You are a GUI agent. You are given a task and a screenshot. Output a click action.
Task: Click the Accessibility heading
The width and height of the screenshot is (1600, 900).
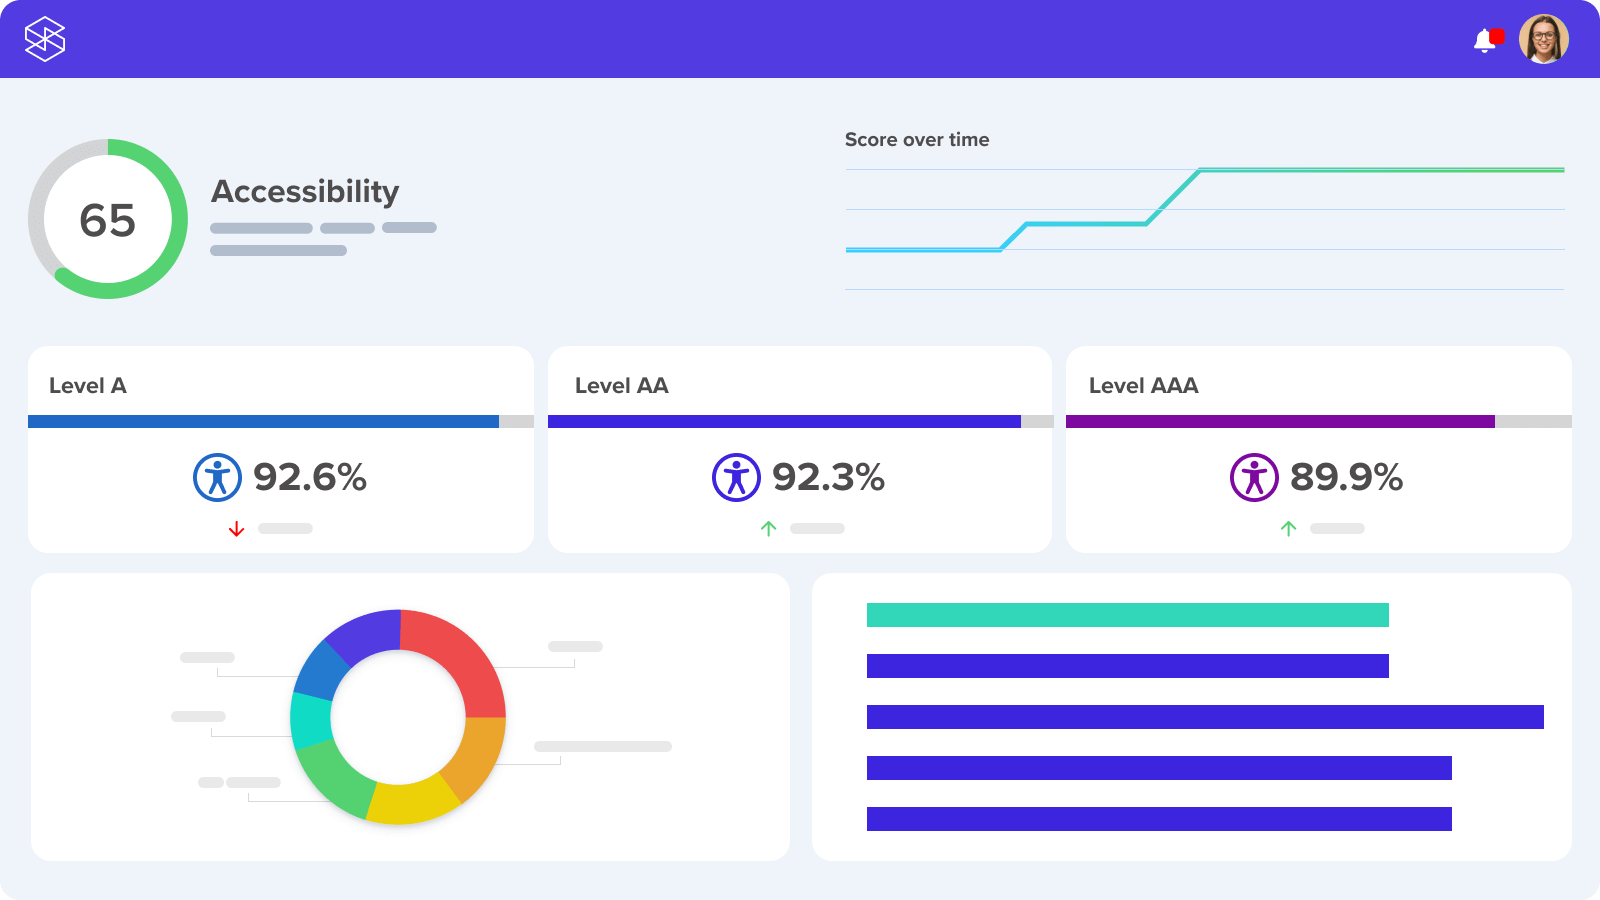pyautogui.click(x=305, y=191)
